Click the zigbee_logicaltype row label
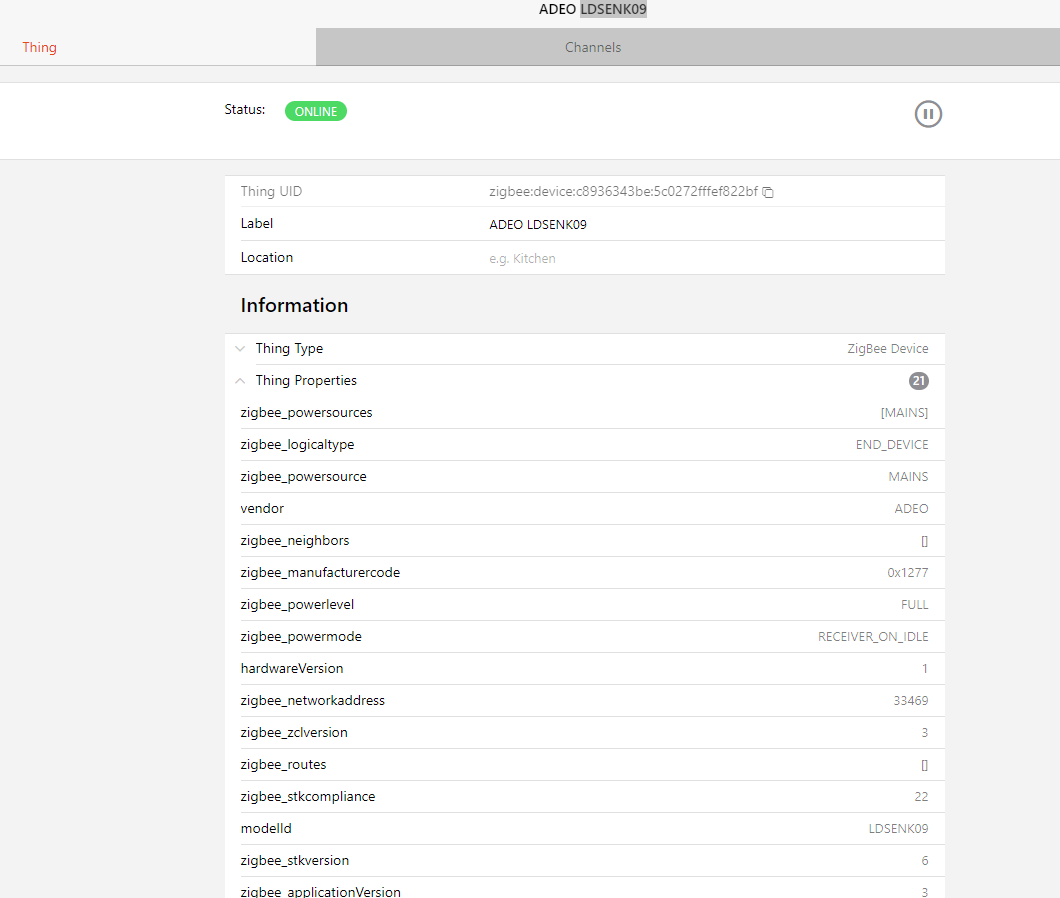This screenshot has height=898, width=1060. pyautogui.click(x=297, y=445)
